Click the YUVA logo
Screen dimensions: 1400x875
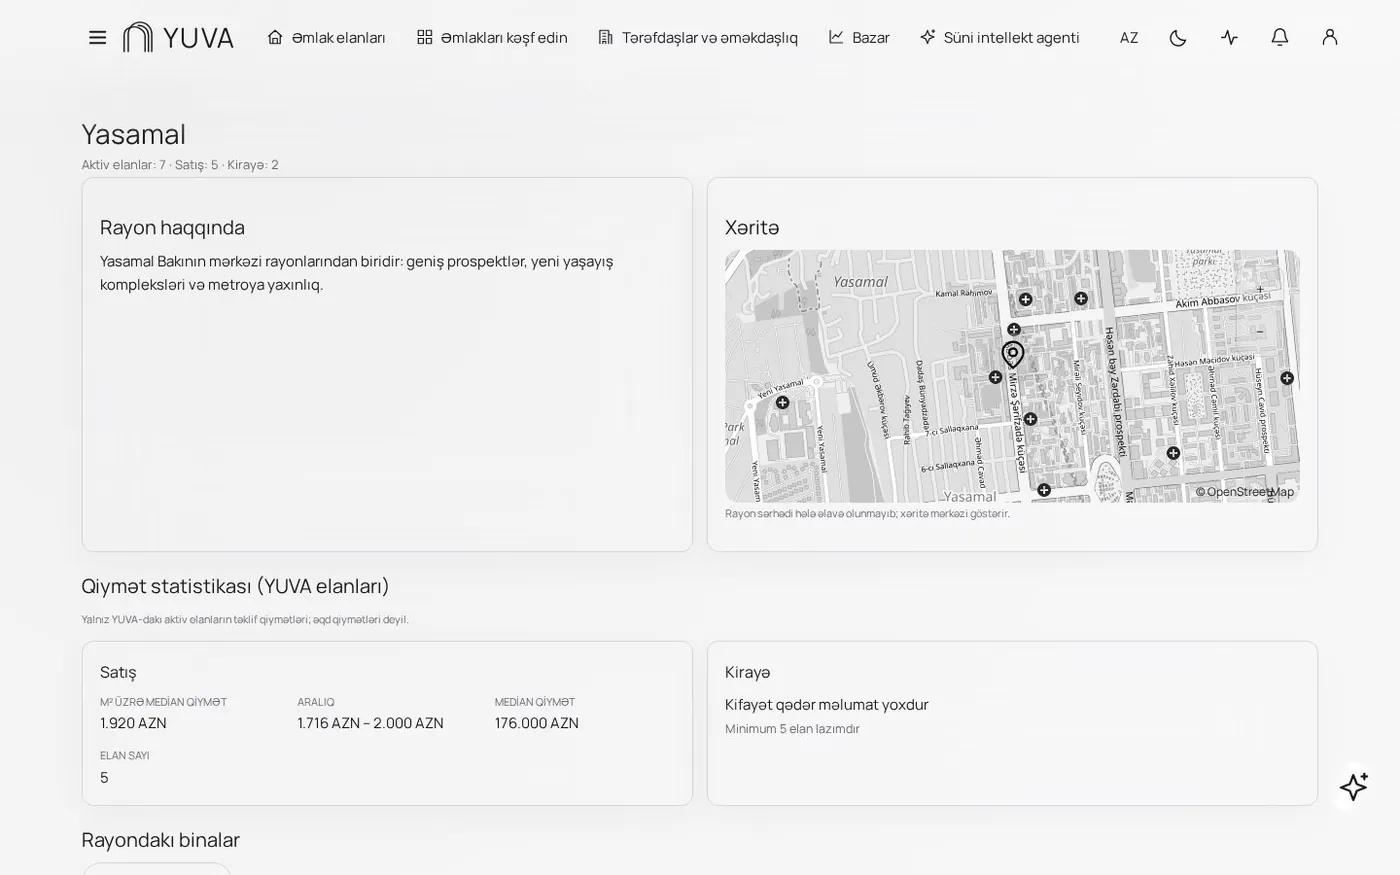[178, 37]
